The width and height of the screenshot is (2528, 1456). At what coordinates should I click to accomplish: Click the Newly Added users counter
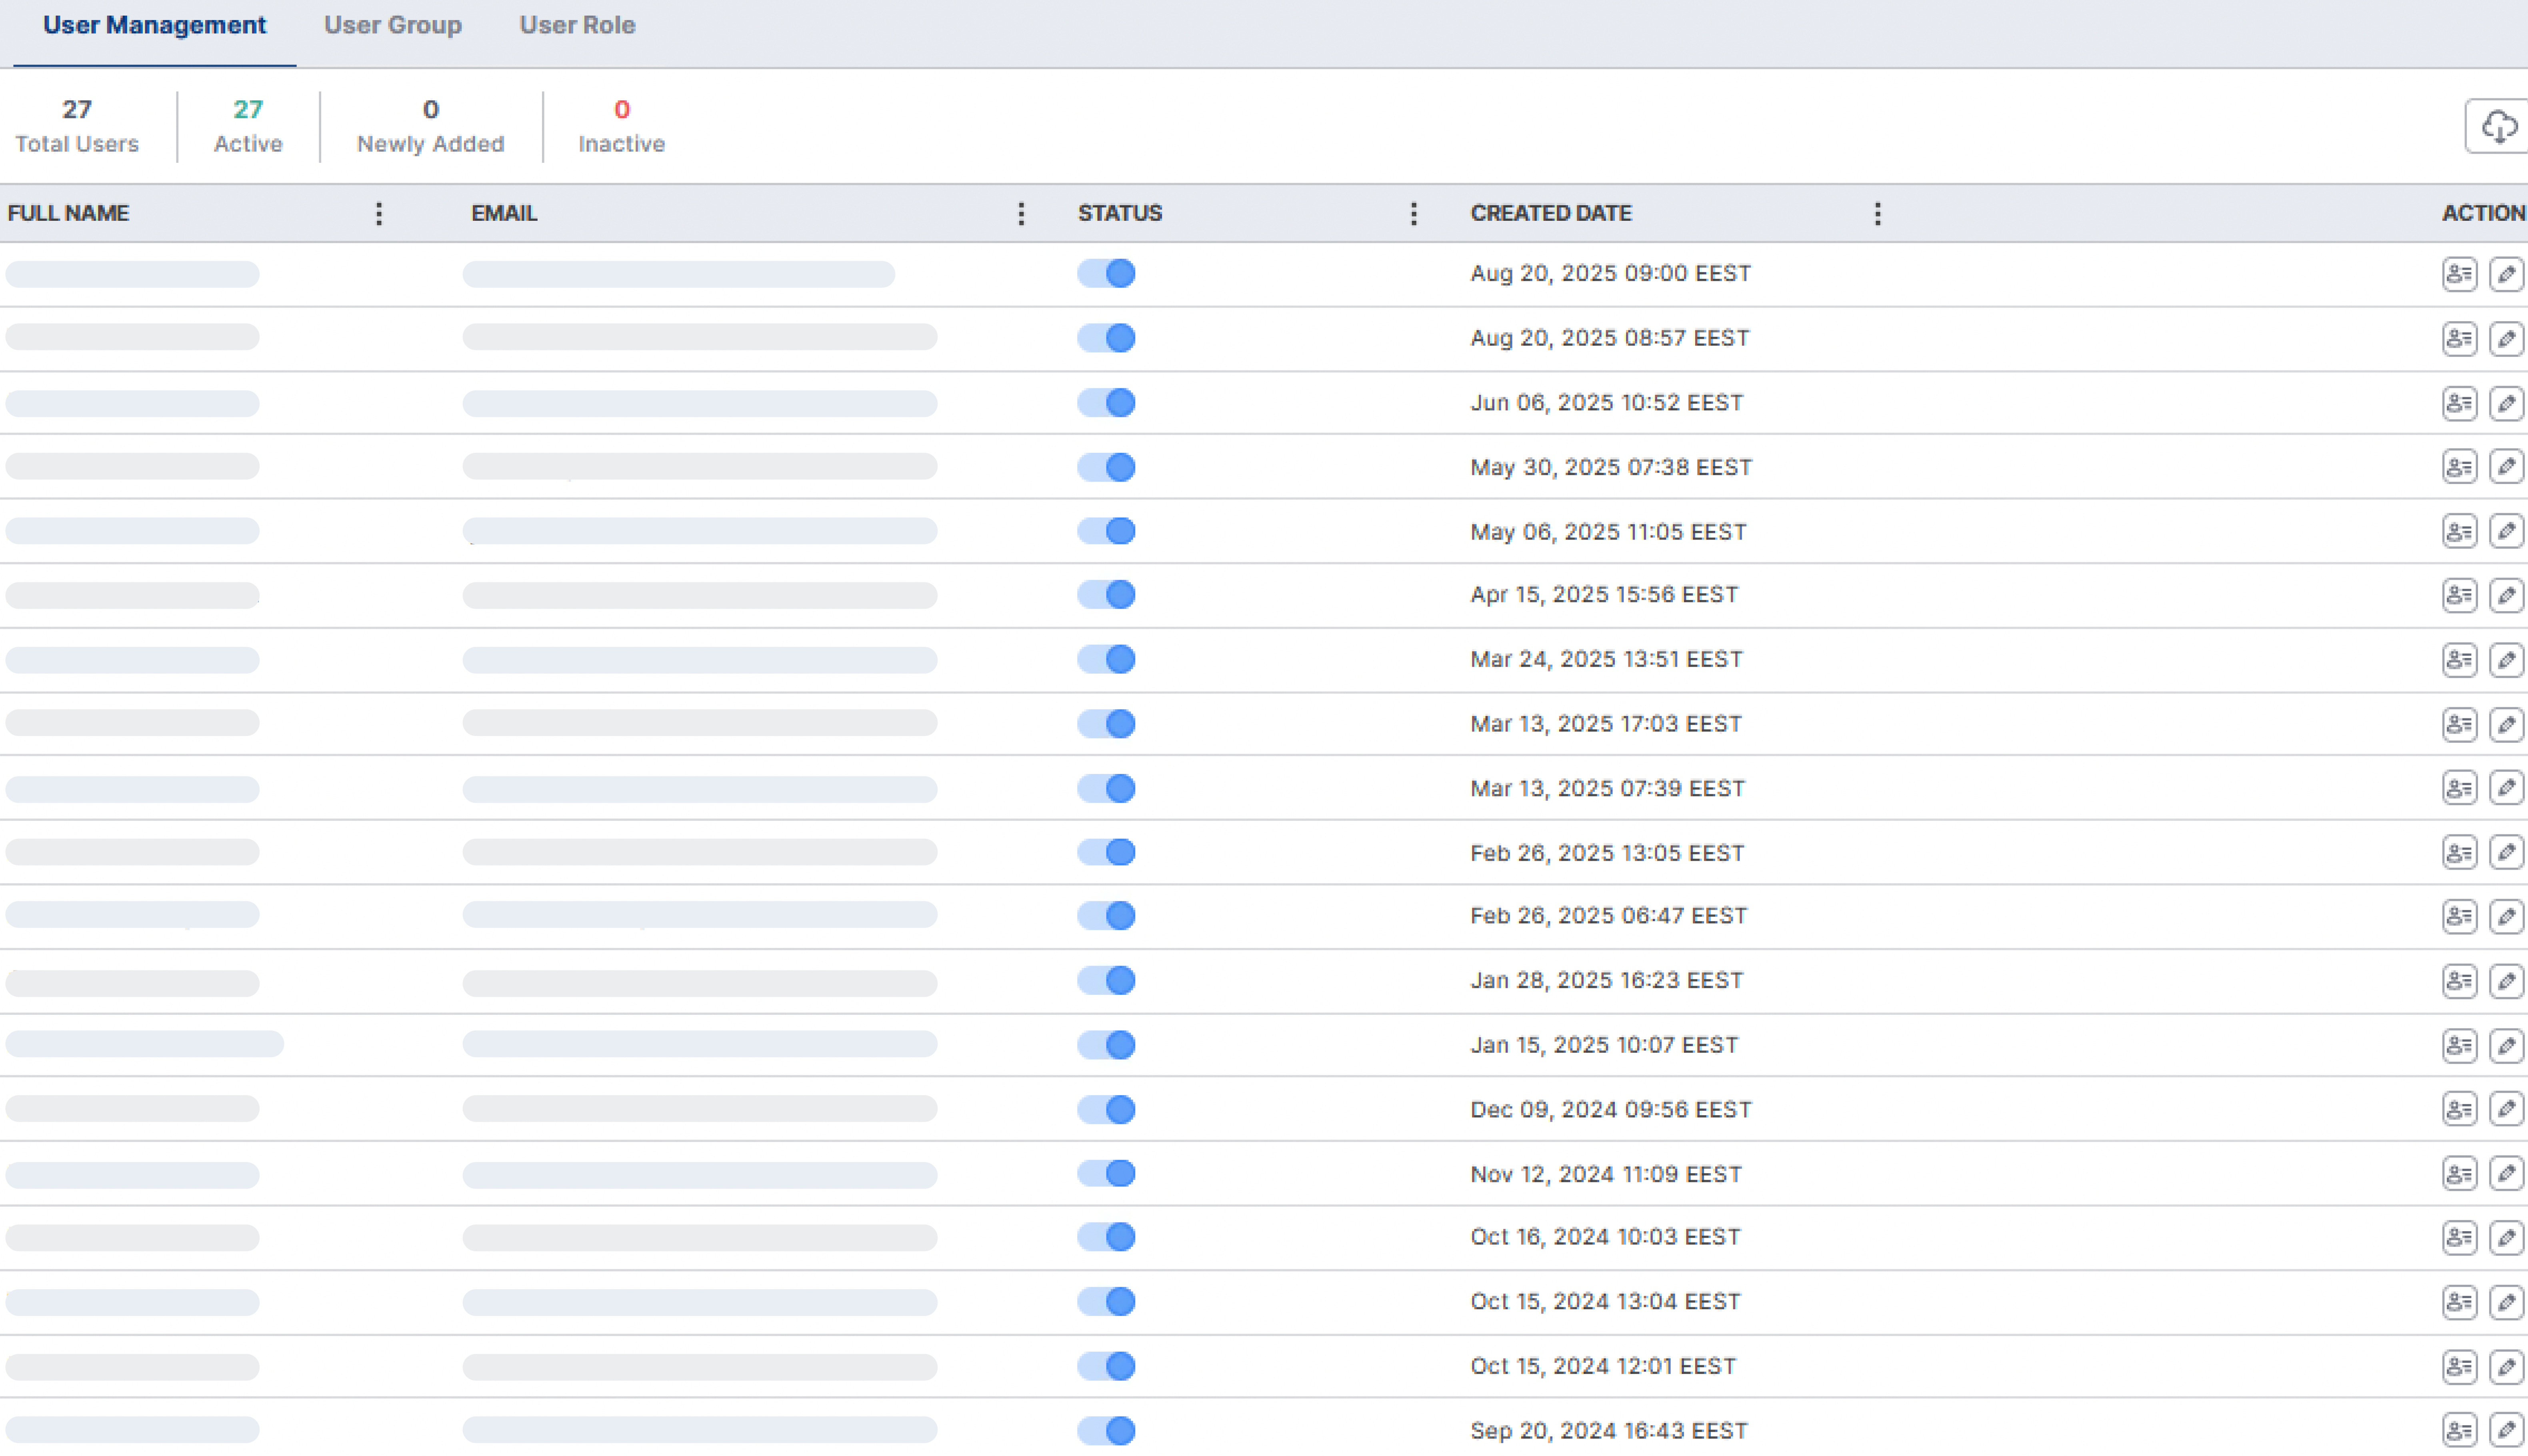(430, 126)
